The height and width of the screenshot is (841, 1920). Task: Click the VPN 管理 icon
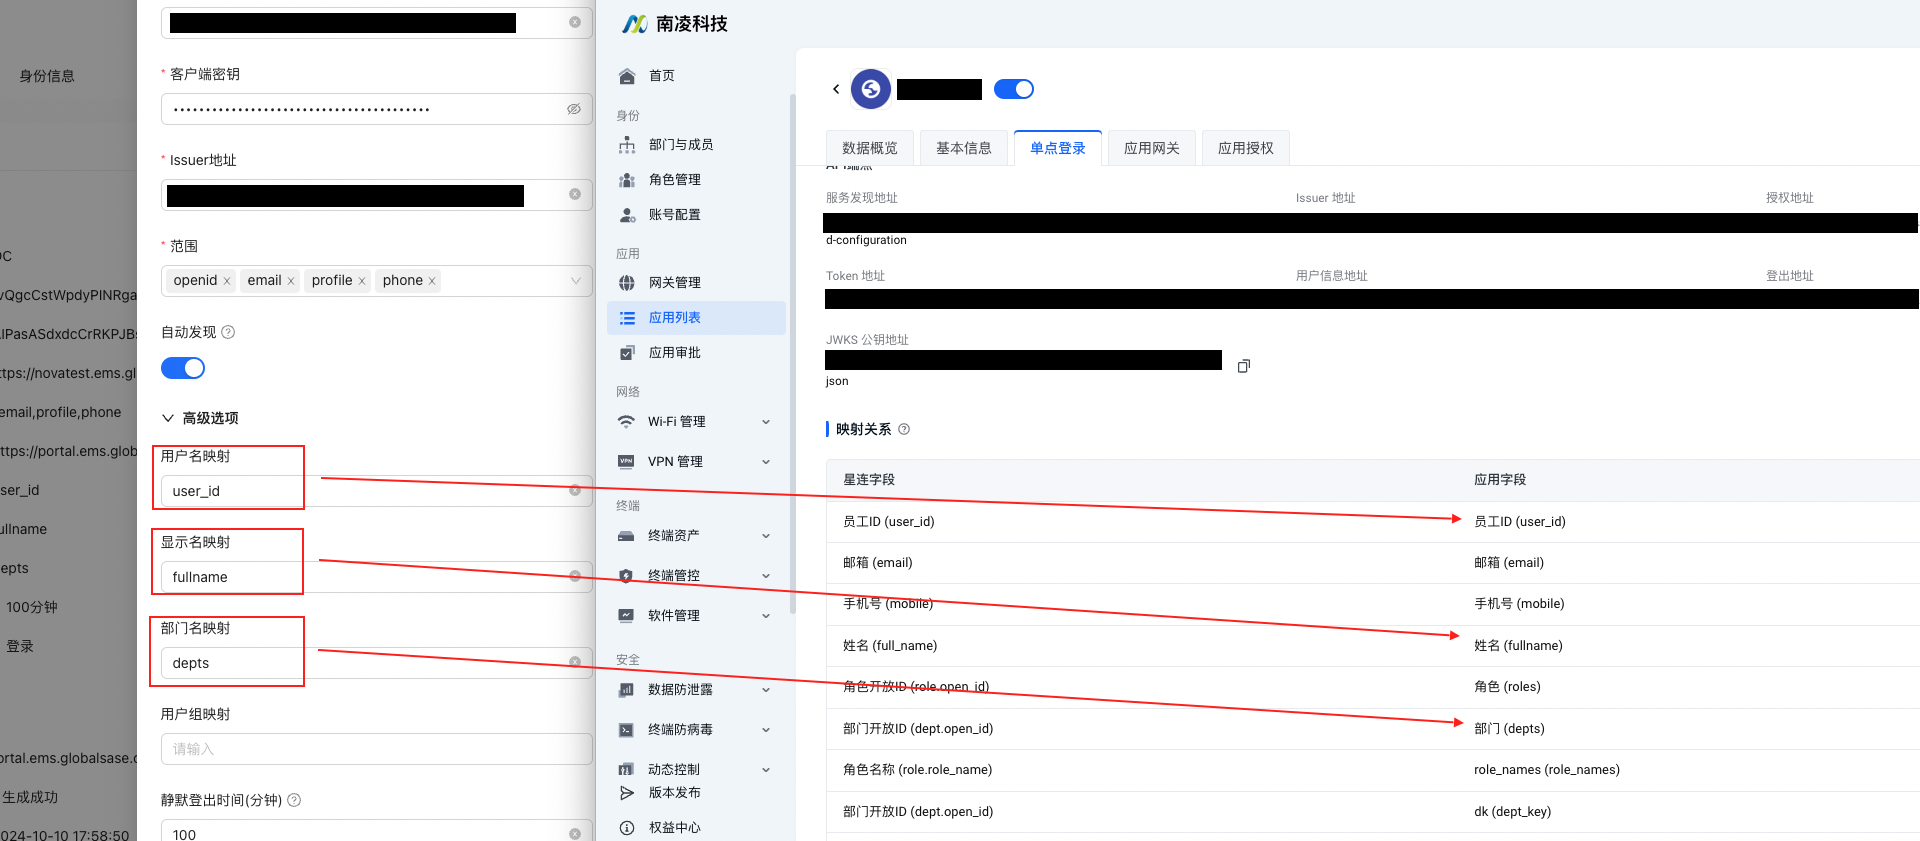(x=626, y=462)
